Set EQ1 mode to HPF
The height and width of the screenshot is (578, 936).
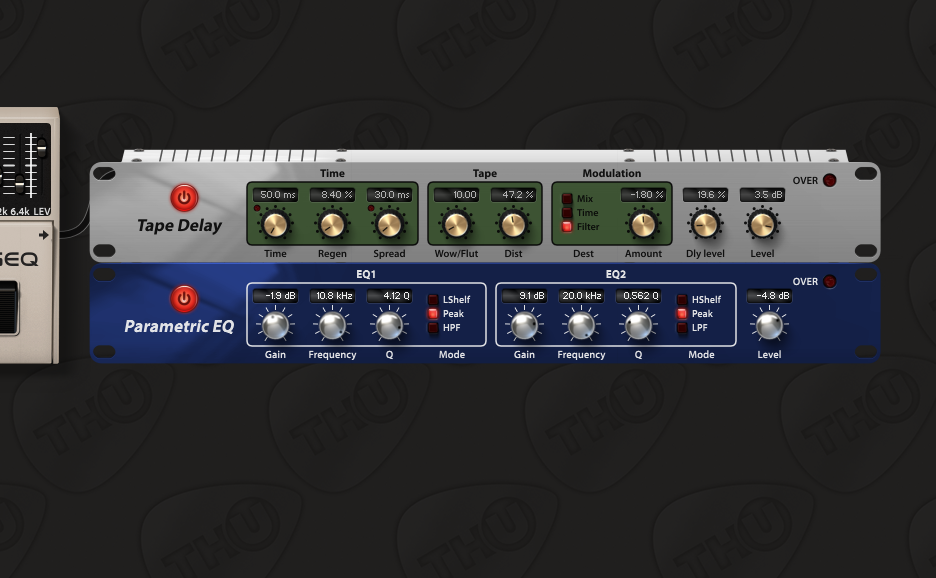(x=433, y=328)
